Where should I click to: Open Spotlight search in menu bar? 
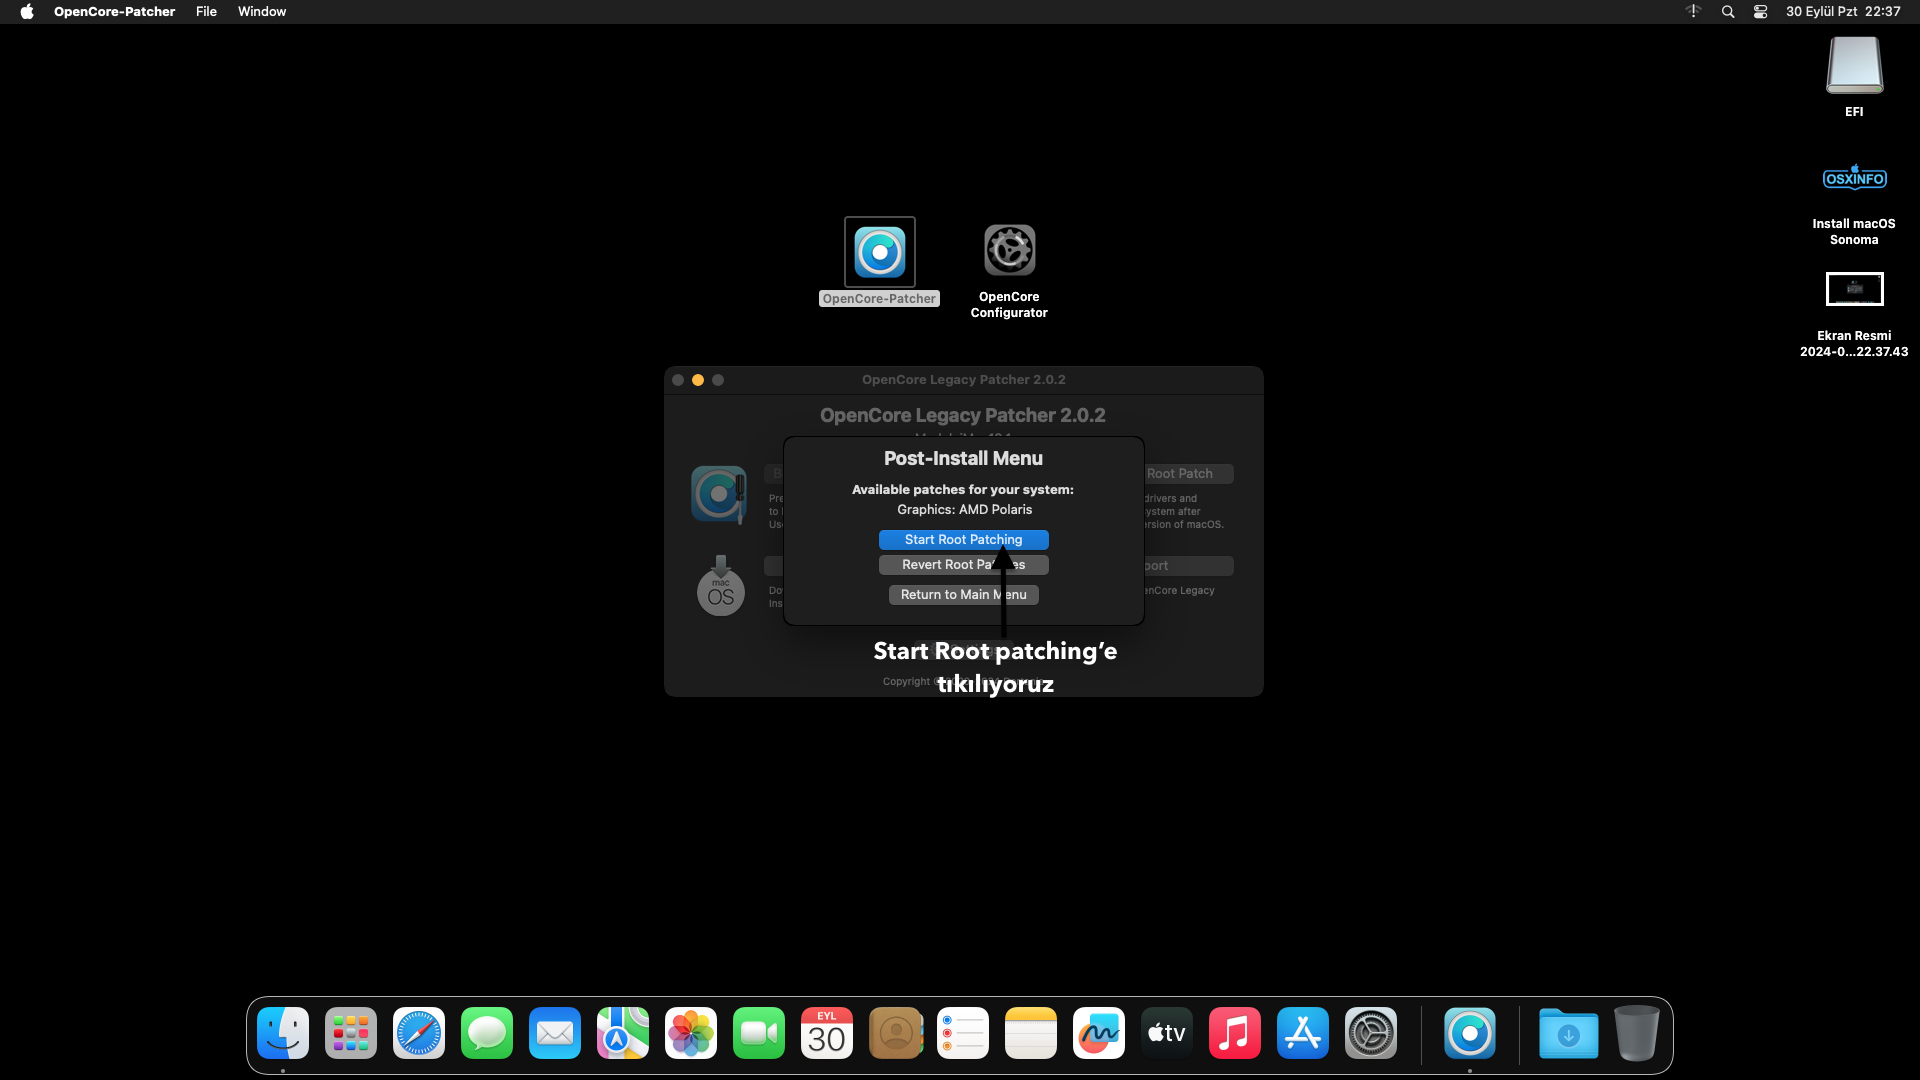[1727, 12]
